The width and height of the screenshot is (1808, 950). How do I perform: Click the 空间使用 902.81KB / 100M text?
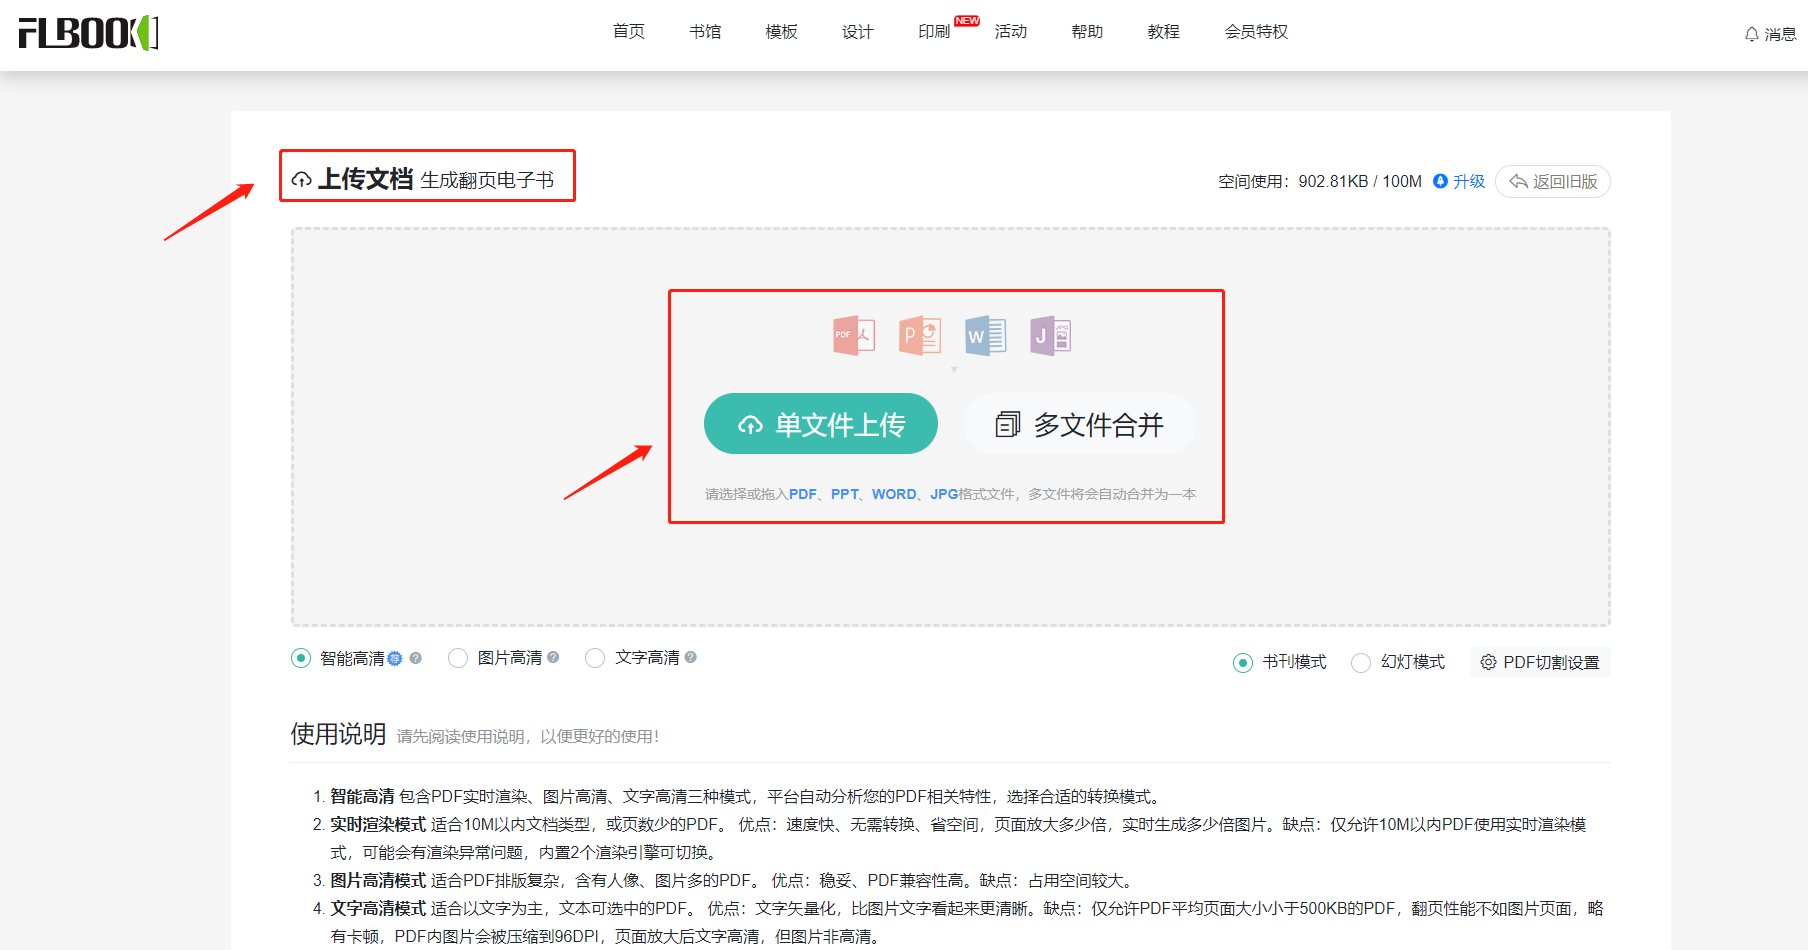[1320, 181]
